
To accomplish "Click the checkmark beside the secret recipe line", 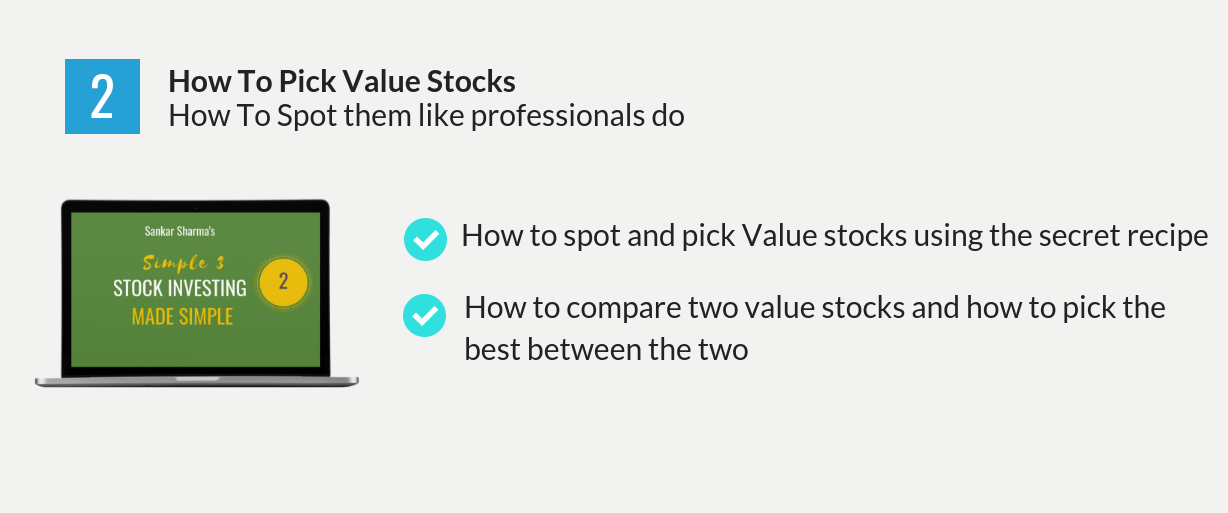I will coord(425,239).
